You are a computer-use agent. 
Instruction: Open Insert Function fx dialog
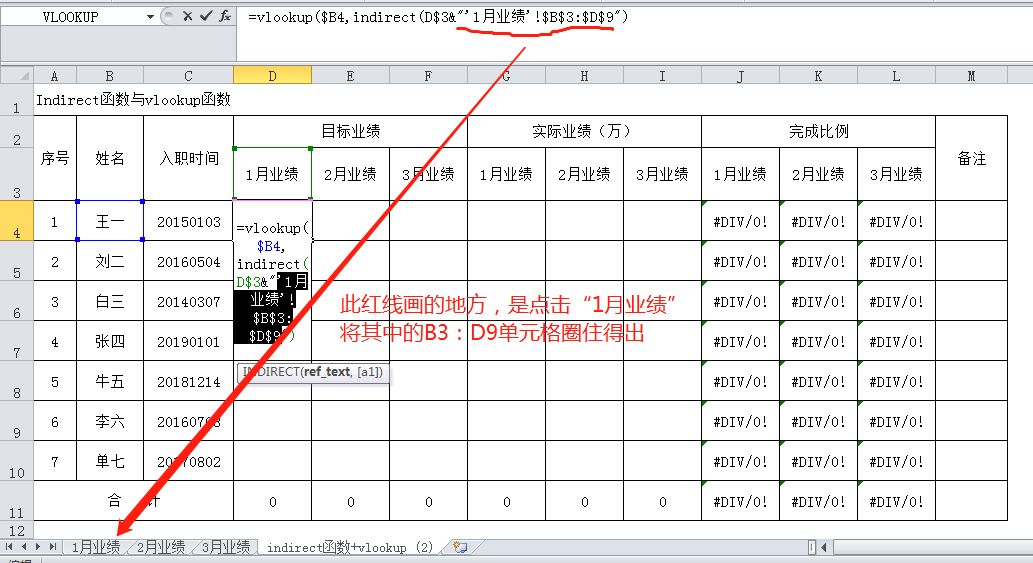(x=225, y=16)
